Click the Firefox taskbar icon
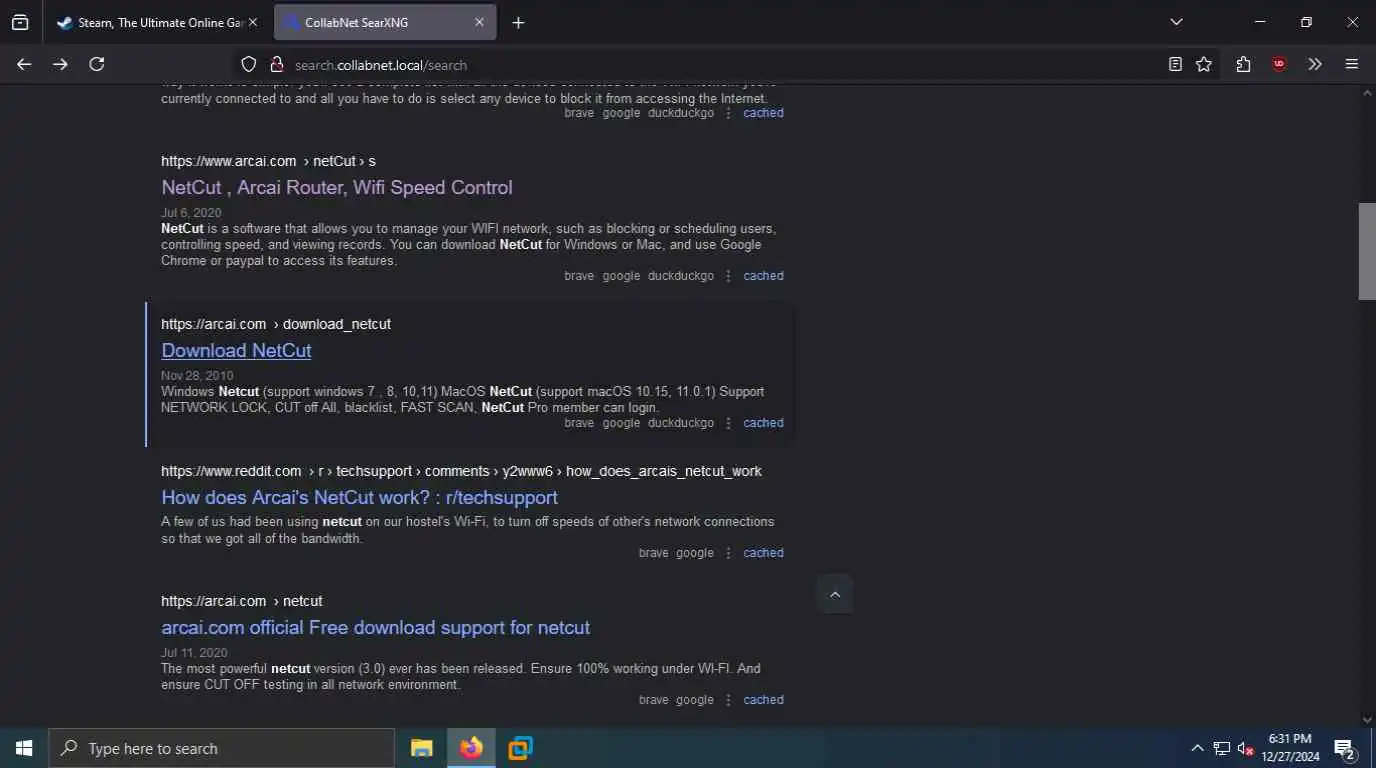Viewport: 1376px width, 768px height. click(471, 748)
